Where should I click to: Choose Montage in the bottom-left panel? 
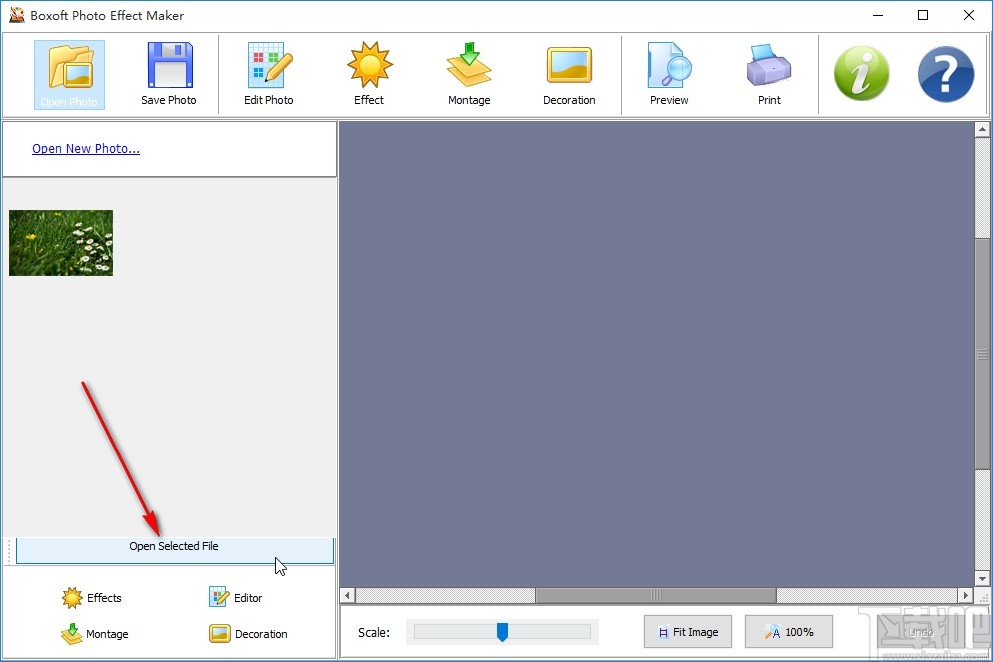[x=95, y=634]
